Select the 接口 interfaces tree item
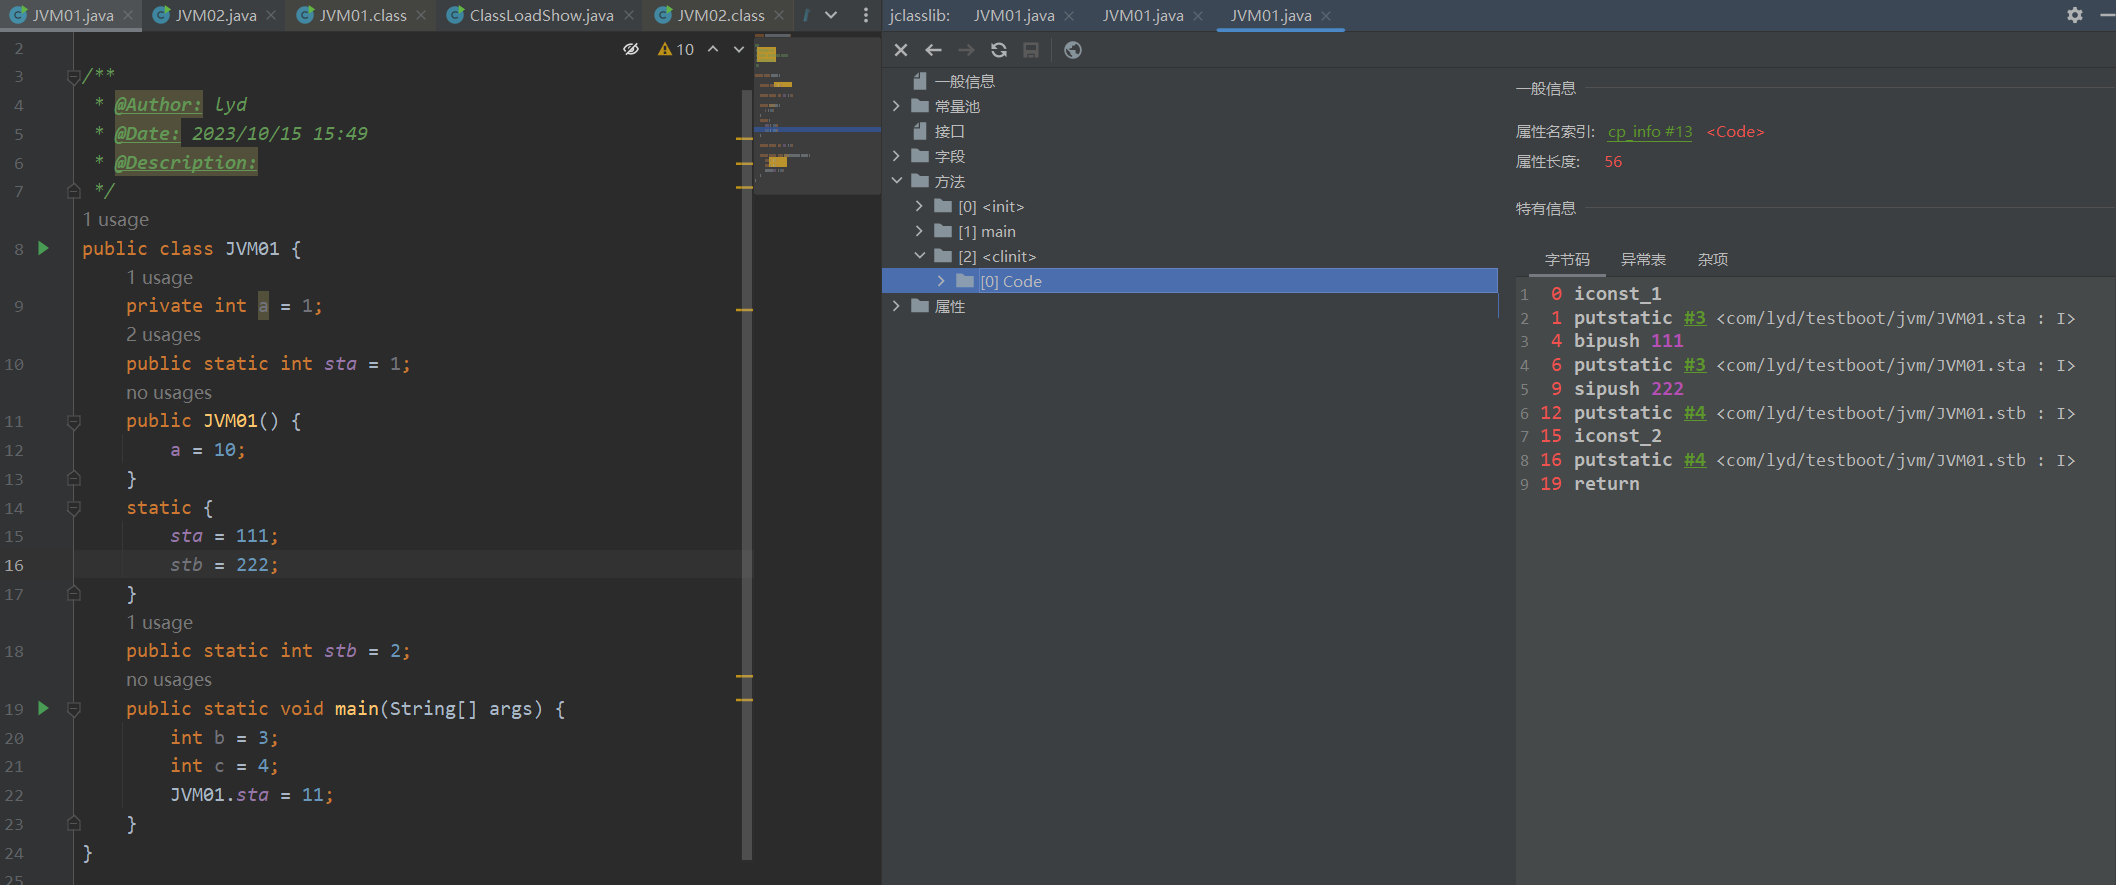 (939, 131)
